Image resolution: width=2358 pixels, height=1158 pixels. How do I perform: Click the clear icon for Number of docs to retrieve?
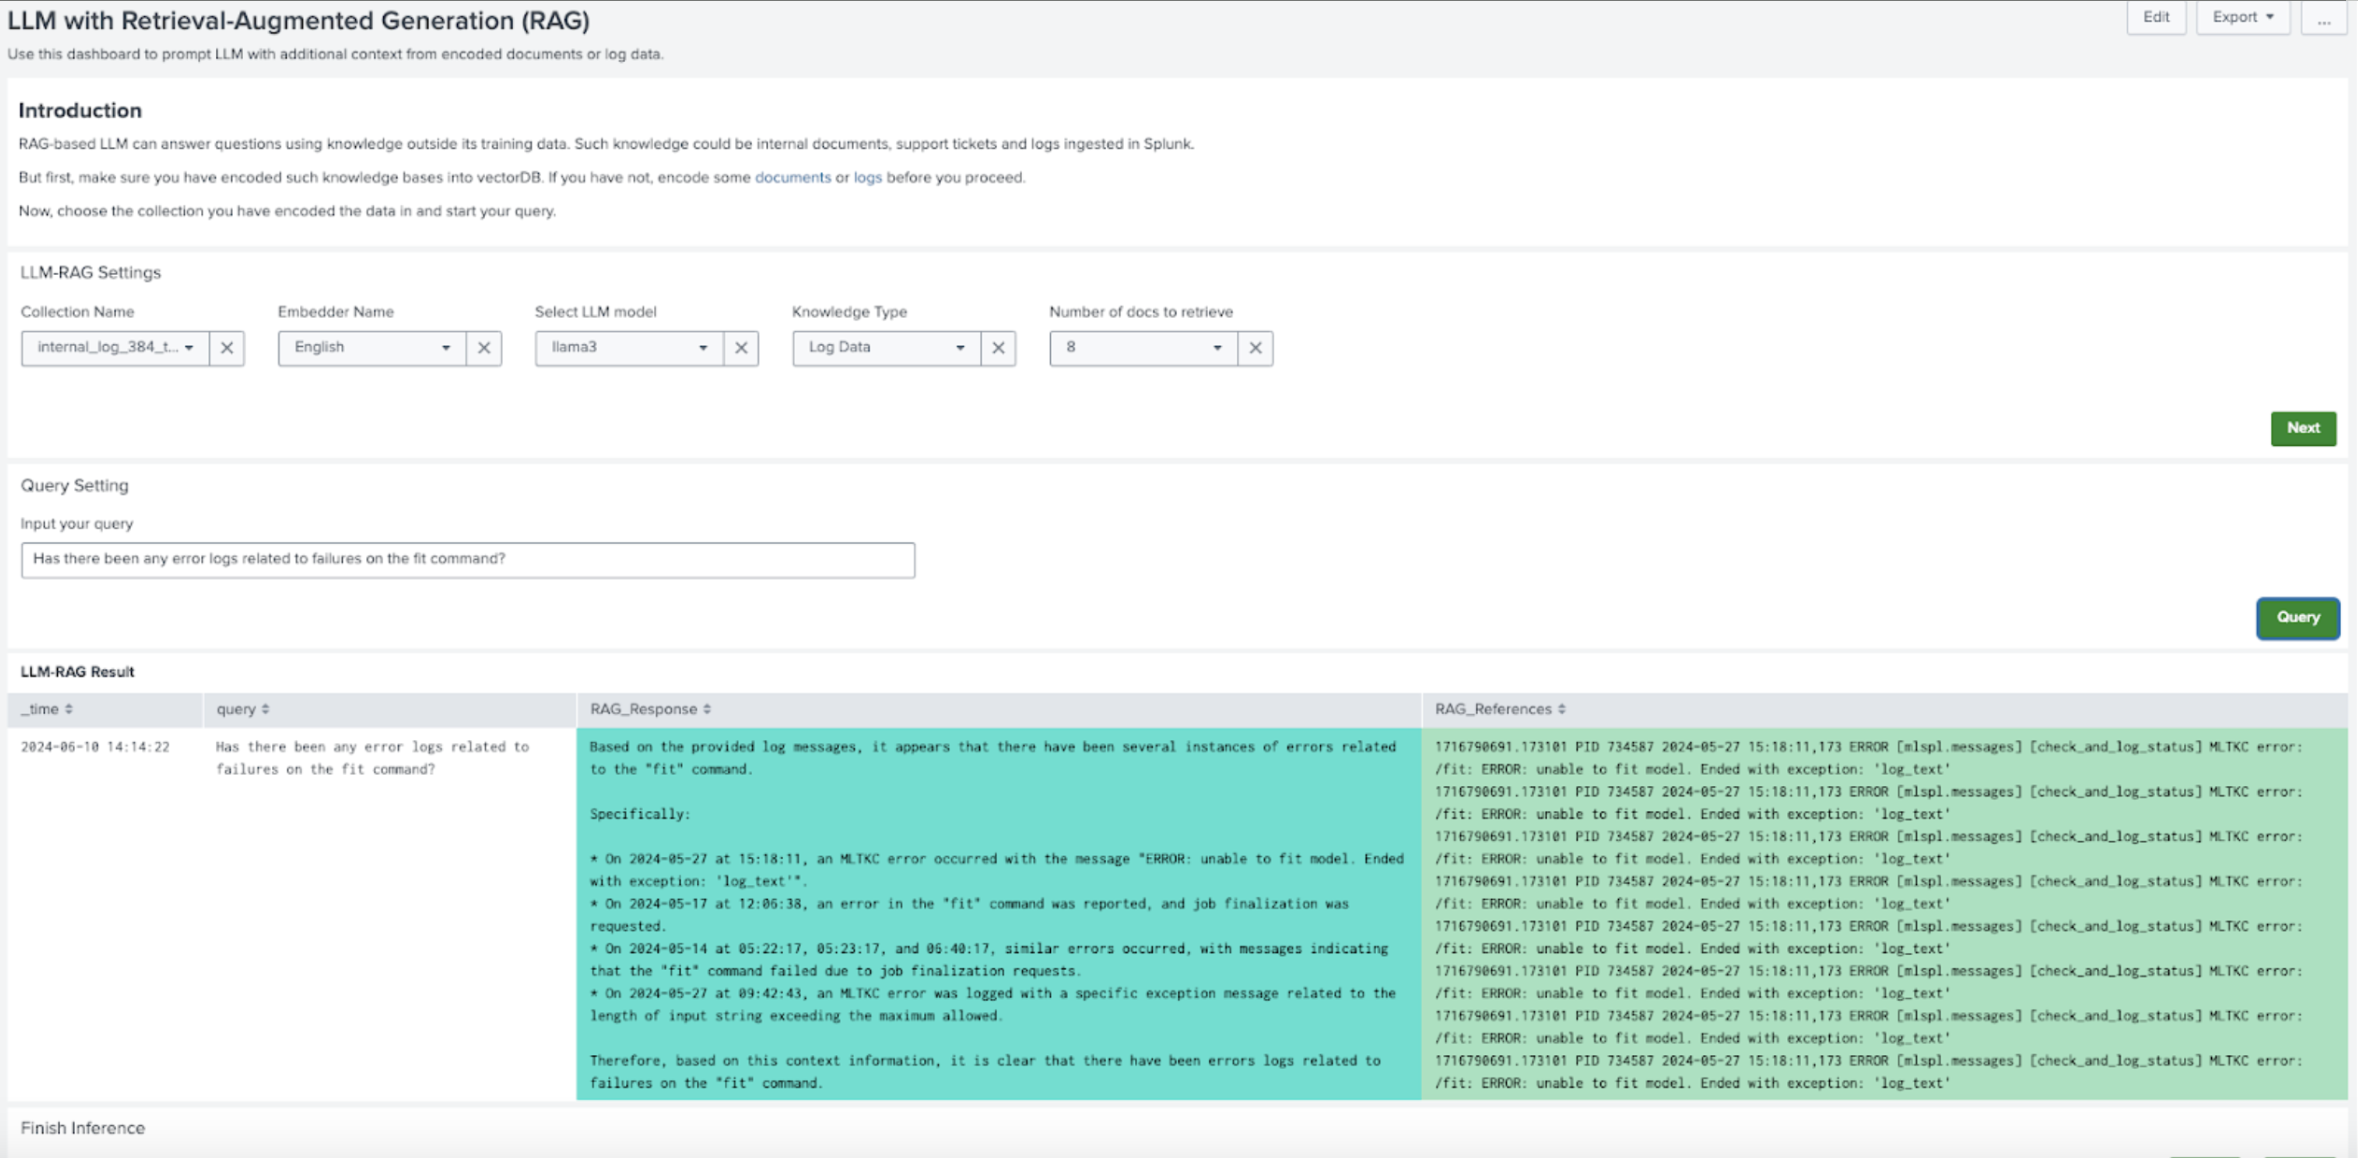pyautogui.click(x=1256, y=347)
